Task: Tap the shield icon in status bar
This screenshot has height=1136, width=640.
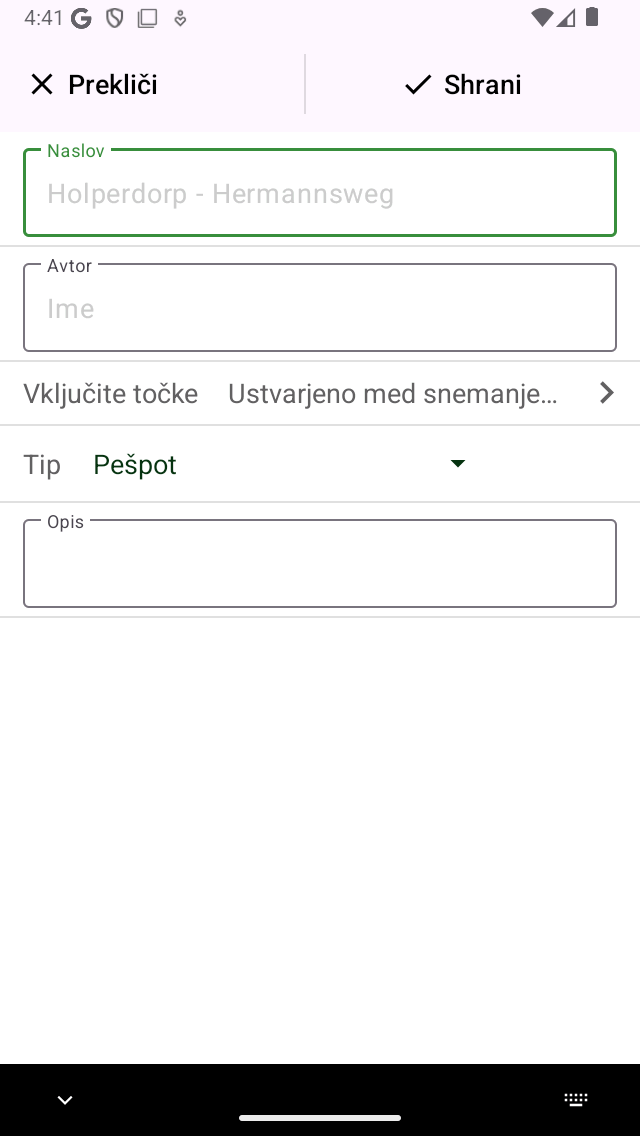Action: 115,18
